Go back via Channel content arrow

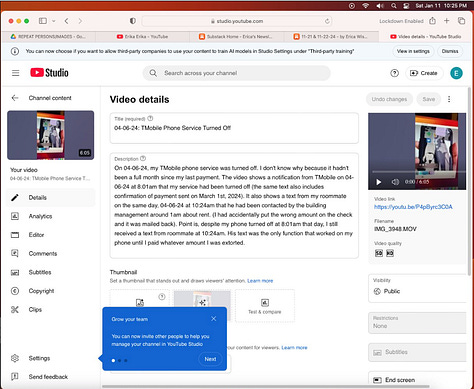[15, 98]
